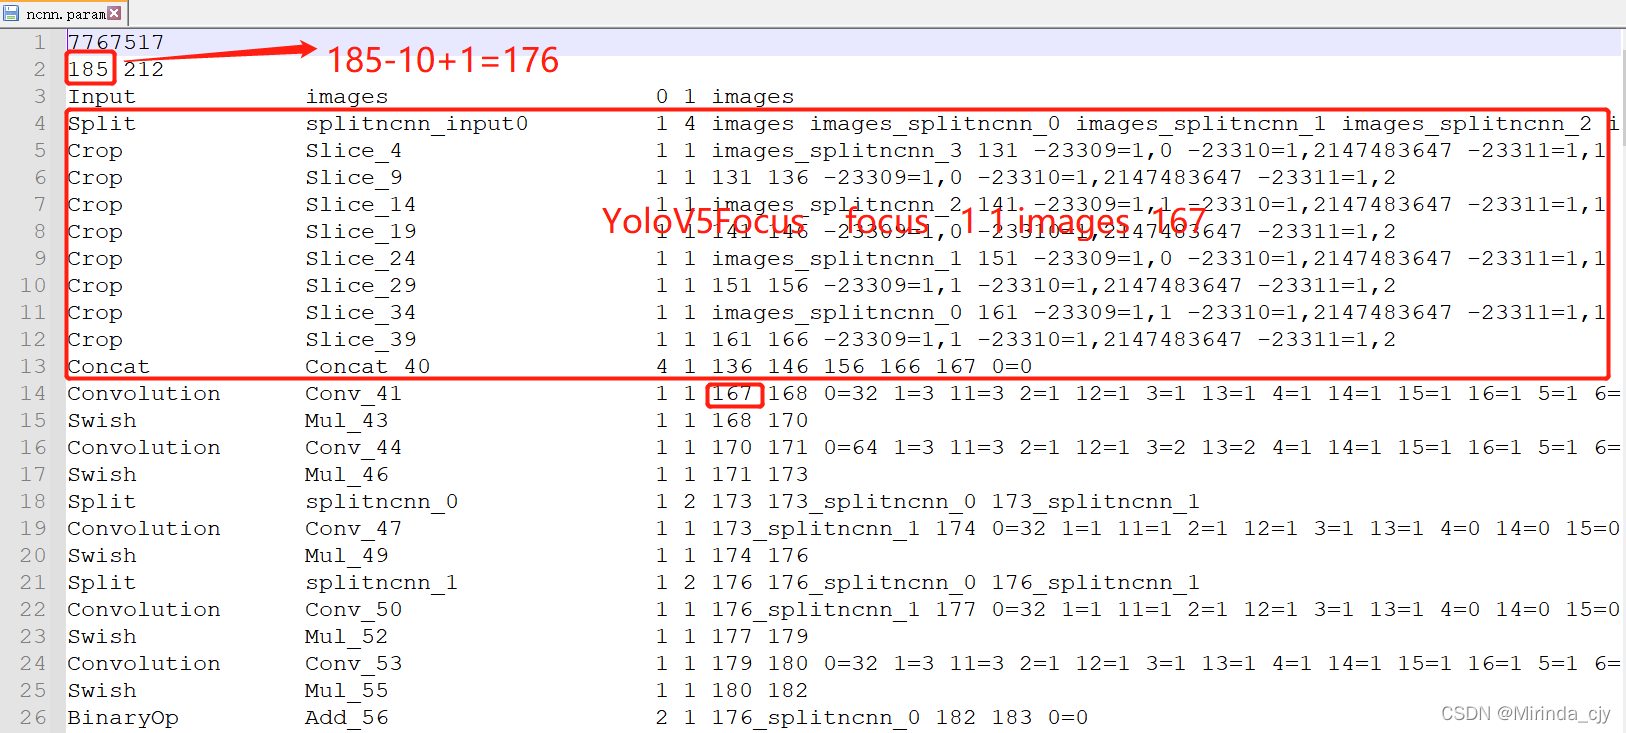Click the input blob 167 on Conv_41 line
The height and width of the screenshot is (733, 1626).
coord(732,393)
